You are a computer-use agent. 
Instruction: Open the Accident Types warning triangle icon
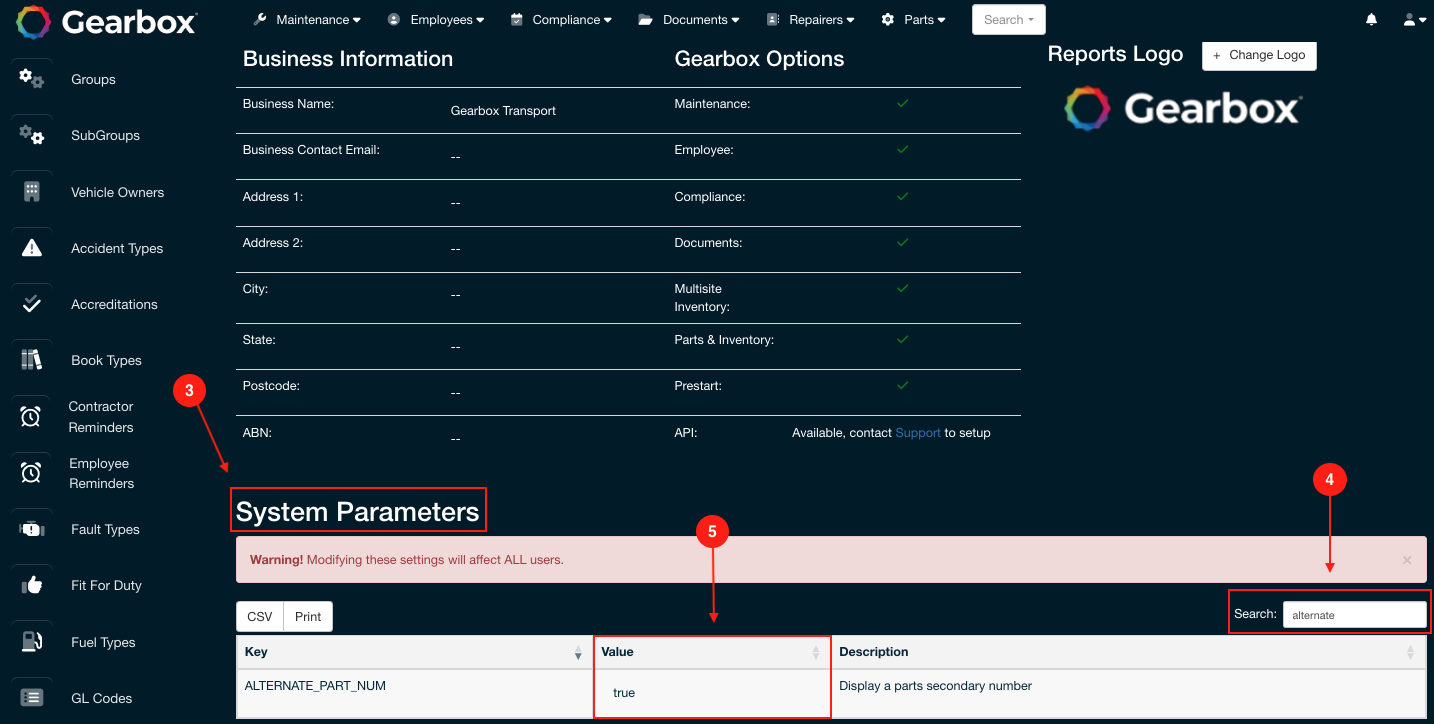(x=32, y=248)
